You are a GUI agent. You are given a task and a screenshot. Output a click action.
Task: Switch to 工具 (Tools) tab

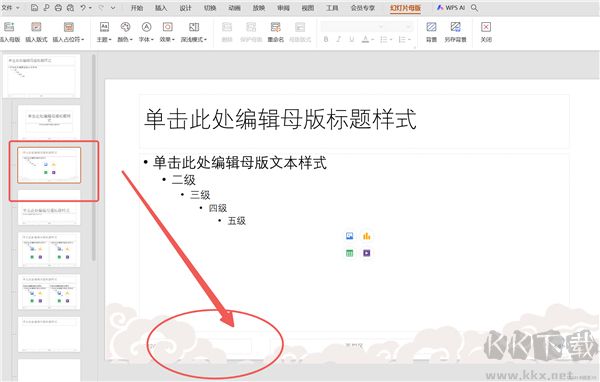(332, 8)
